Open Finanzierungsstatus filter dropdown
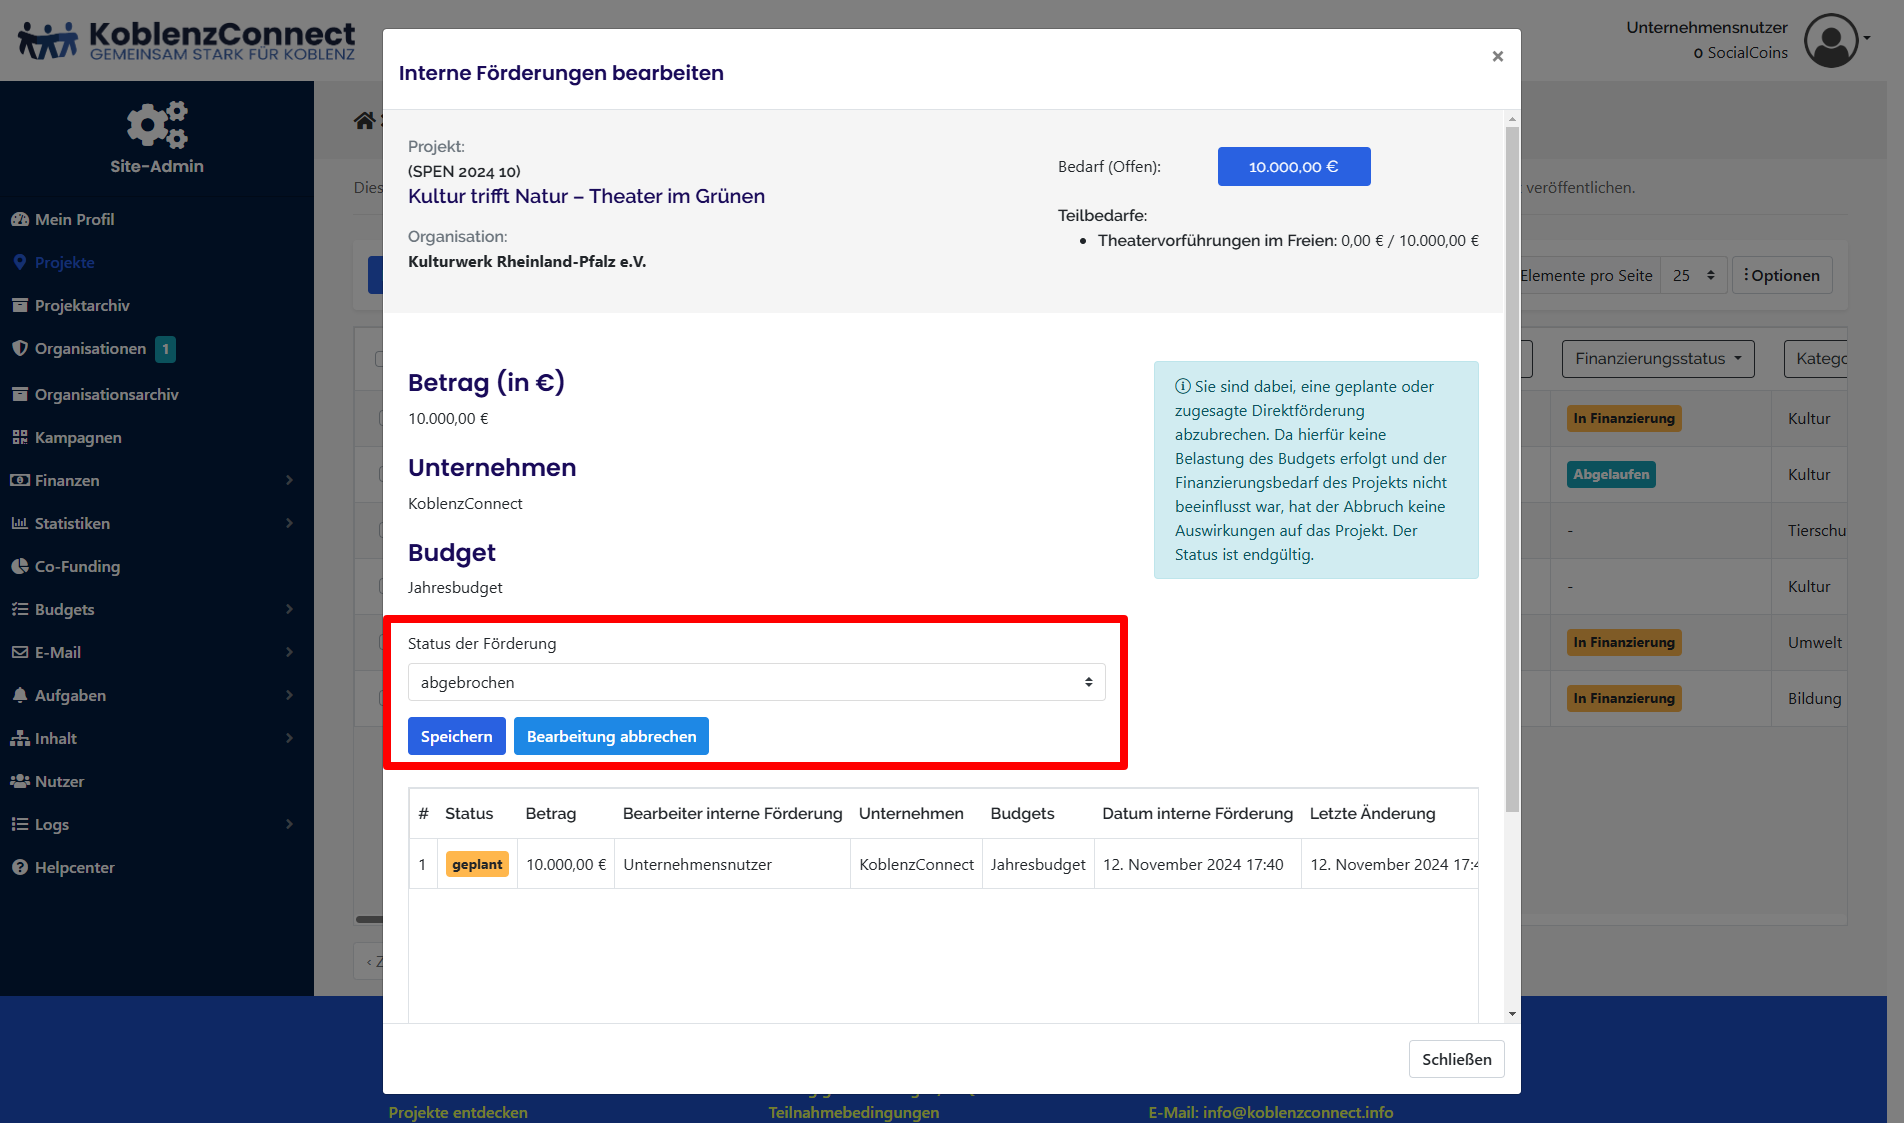The width and height of the screenshot is (1904, 1123). (1657, 358)
